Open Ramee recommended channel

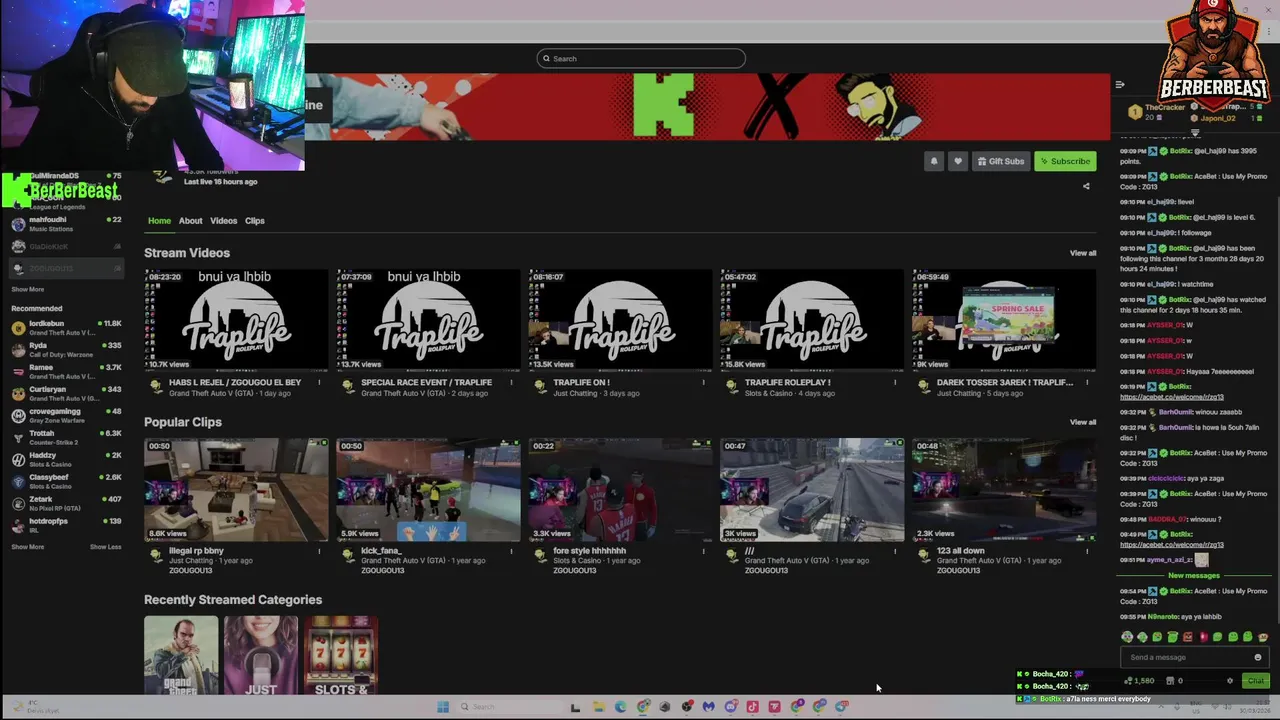pyautogui.click(x=66, y=371)
